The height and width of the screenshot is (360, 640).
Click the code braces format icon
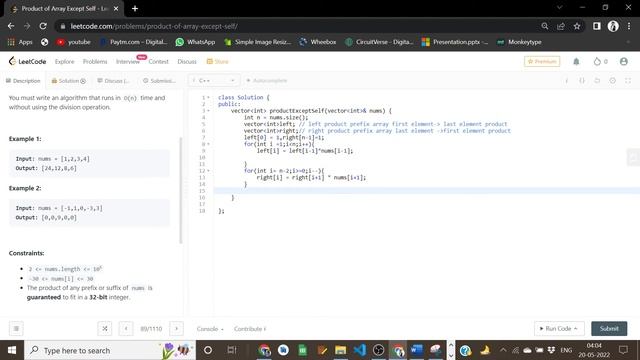point(582,81)
